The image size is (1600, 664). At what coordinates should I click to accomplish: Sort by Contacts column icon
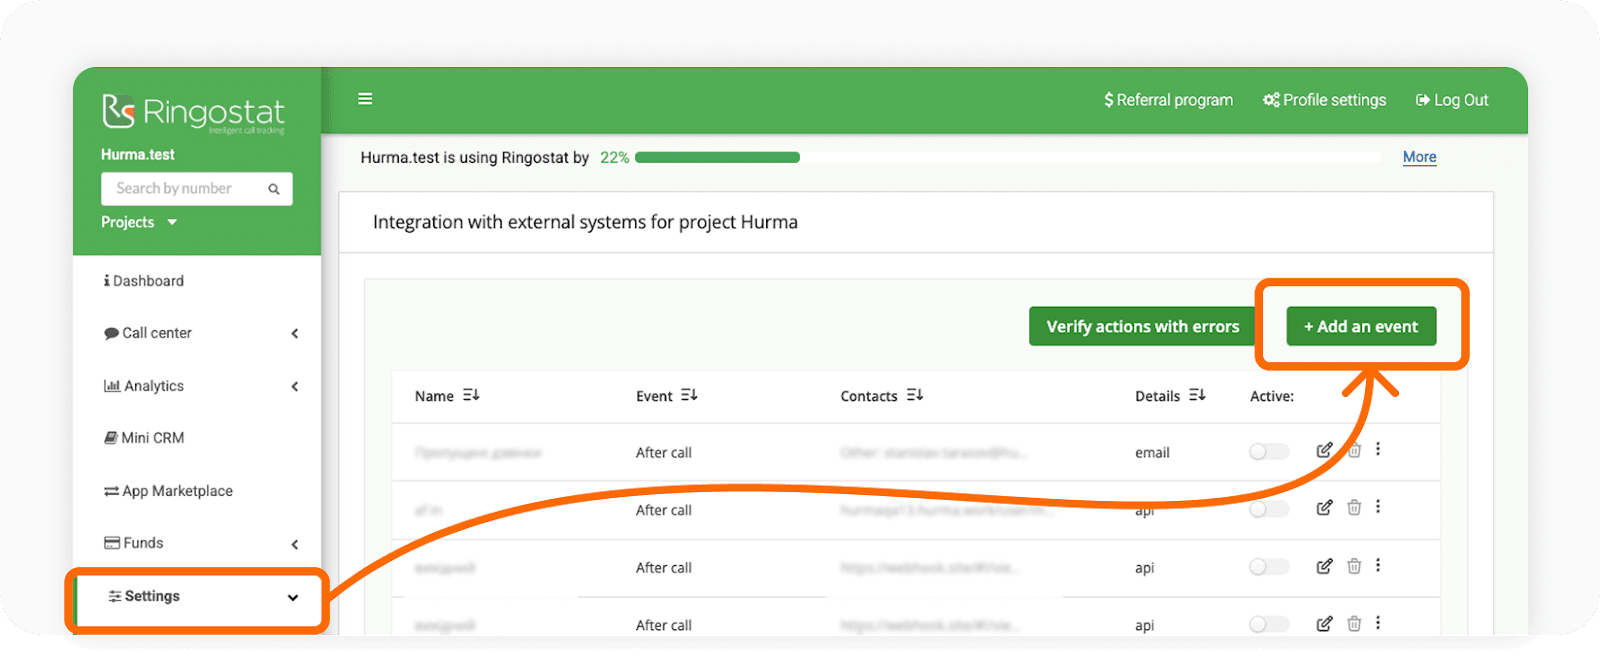pyautogui.click(x=915, y=396)
